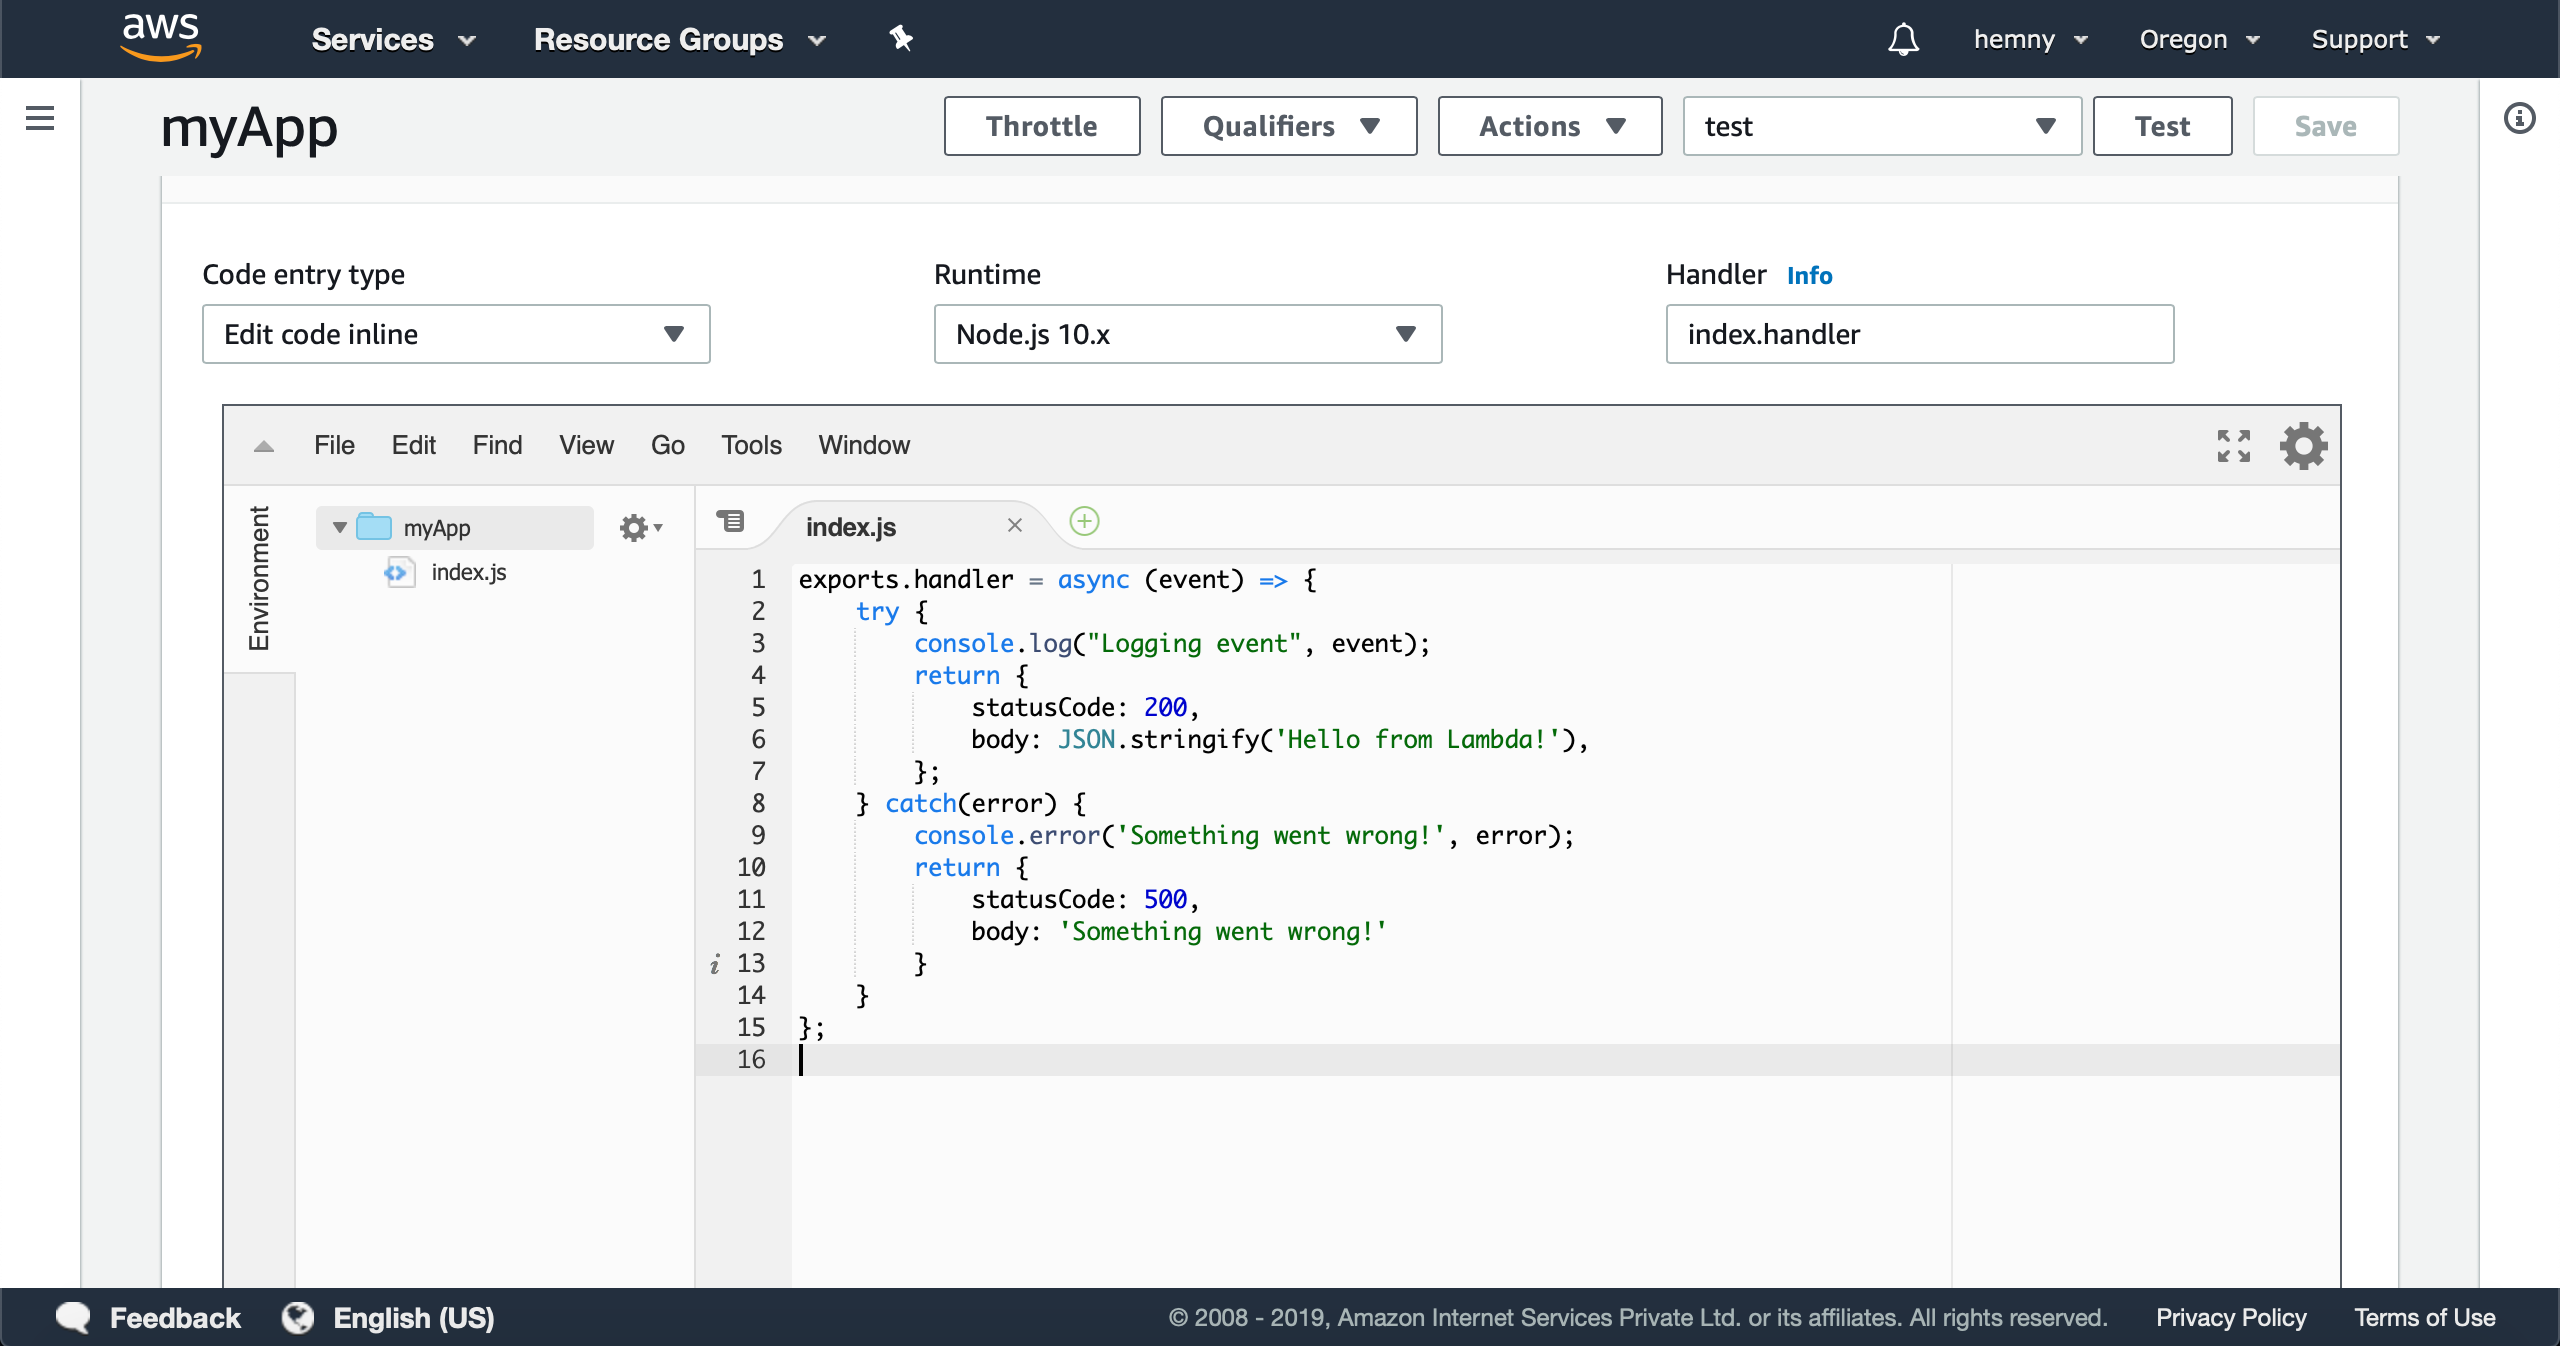Toggle fullscreen mode of code editor
The image size is (2560, 1346).
[x=2233, y=446]
